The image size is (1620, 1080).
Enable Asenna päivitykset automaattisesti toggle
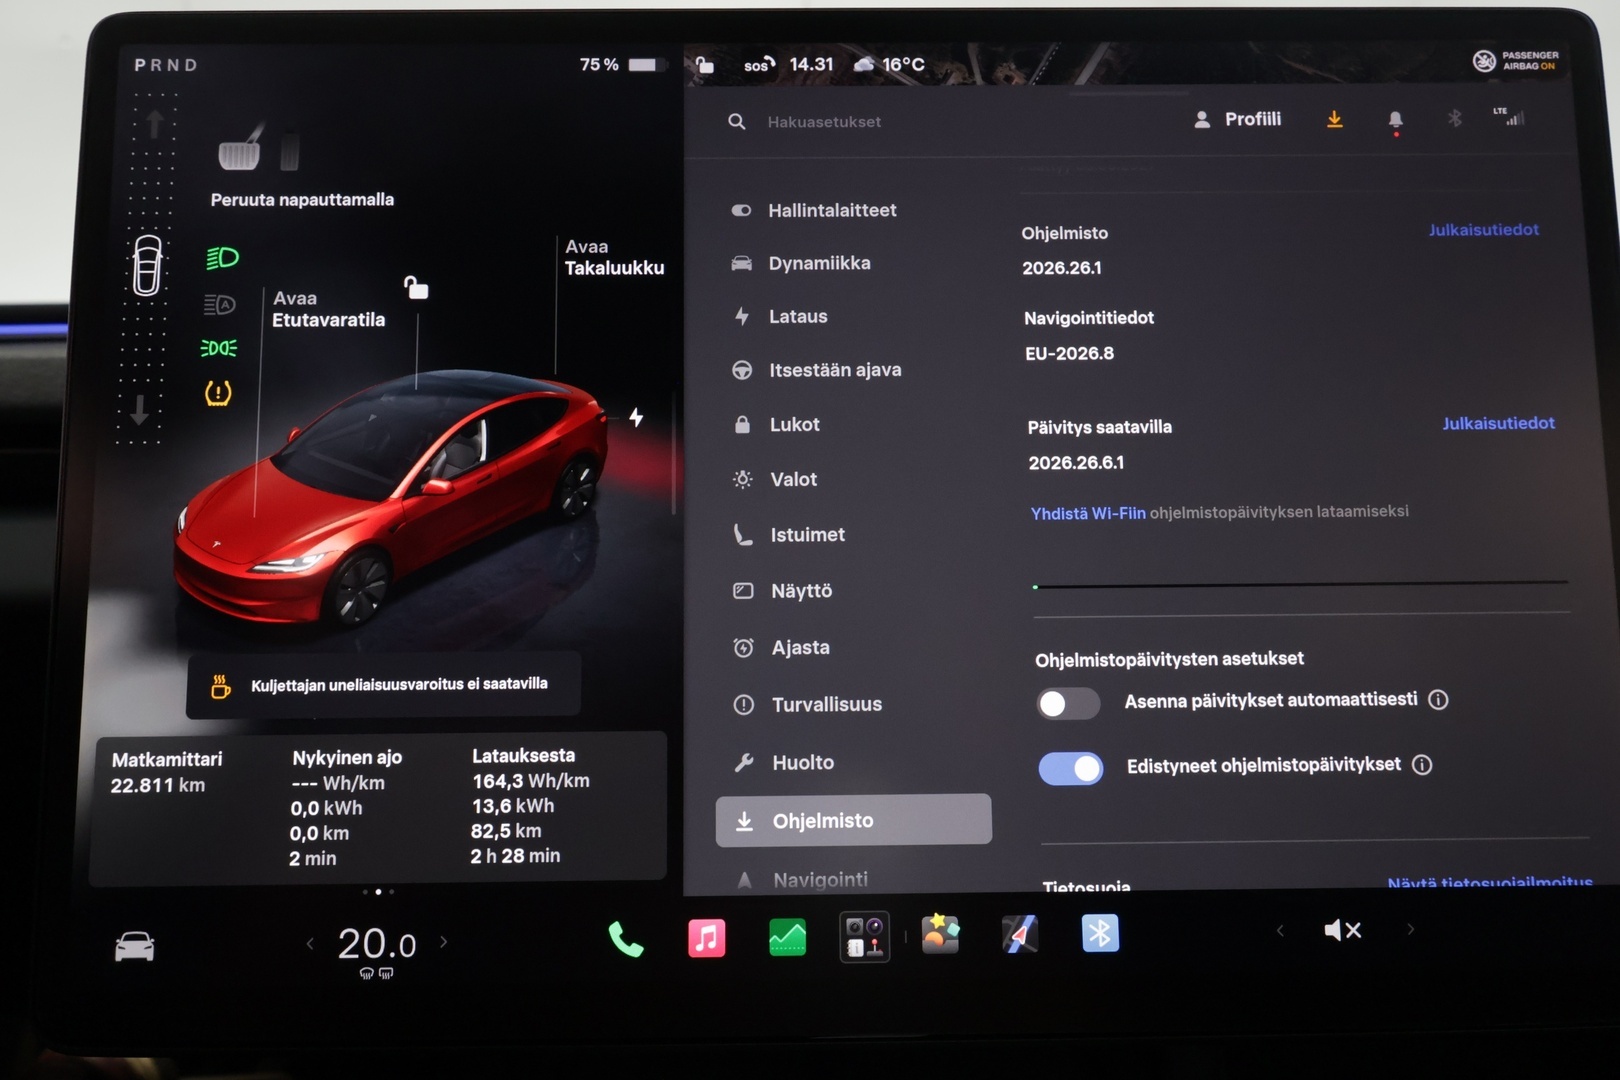pos(1068,704)
